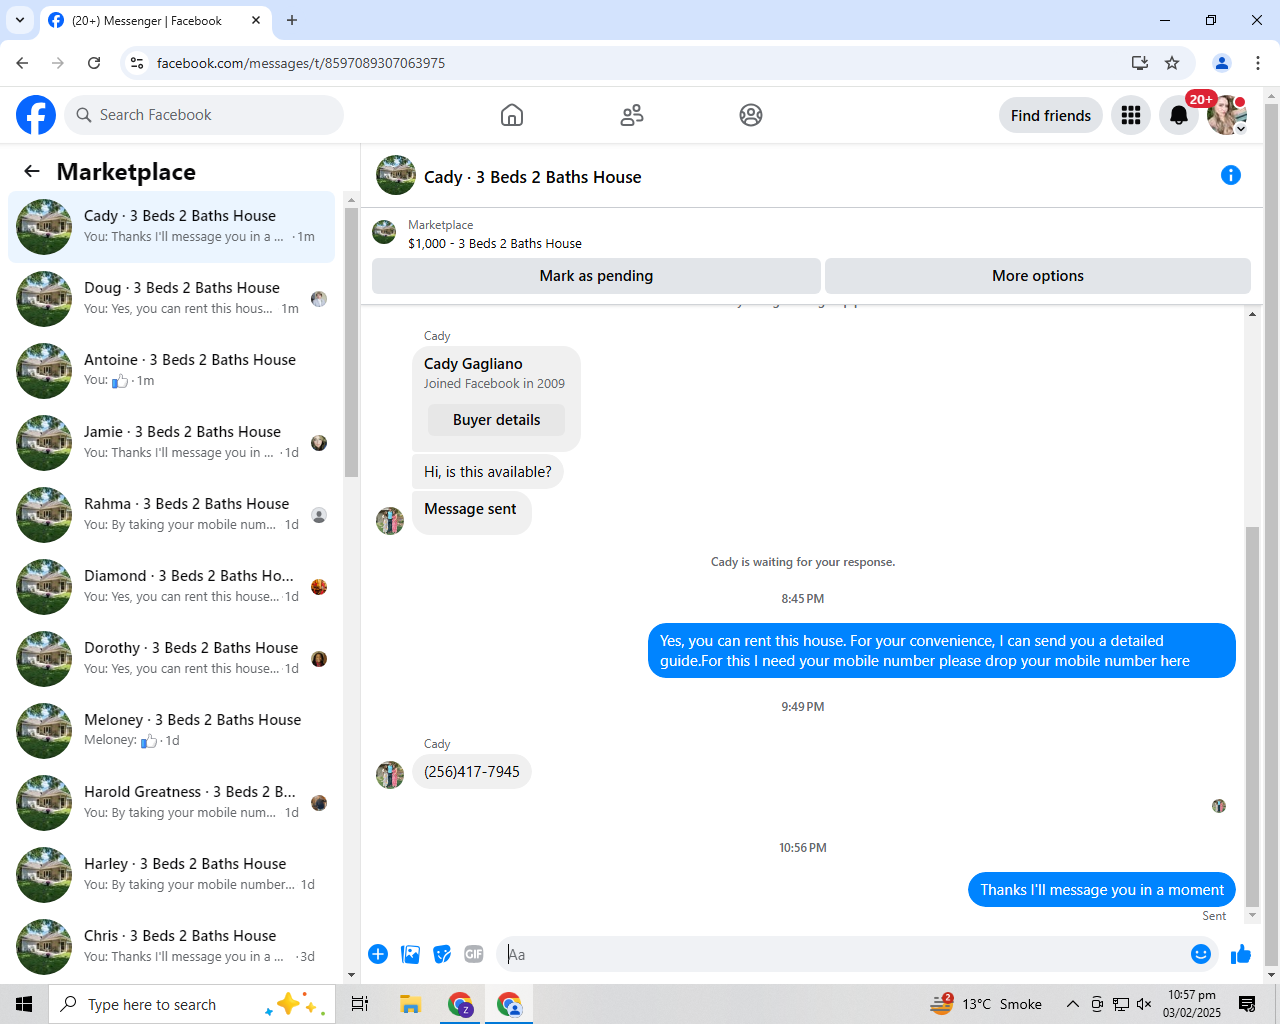1280x1024 pixels.
Task: Open the Rahma conversation
Action: tap(172, 515)
